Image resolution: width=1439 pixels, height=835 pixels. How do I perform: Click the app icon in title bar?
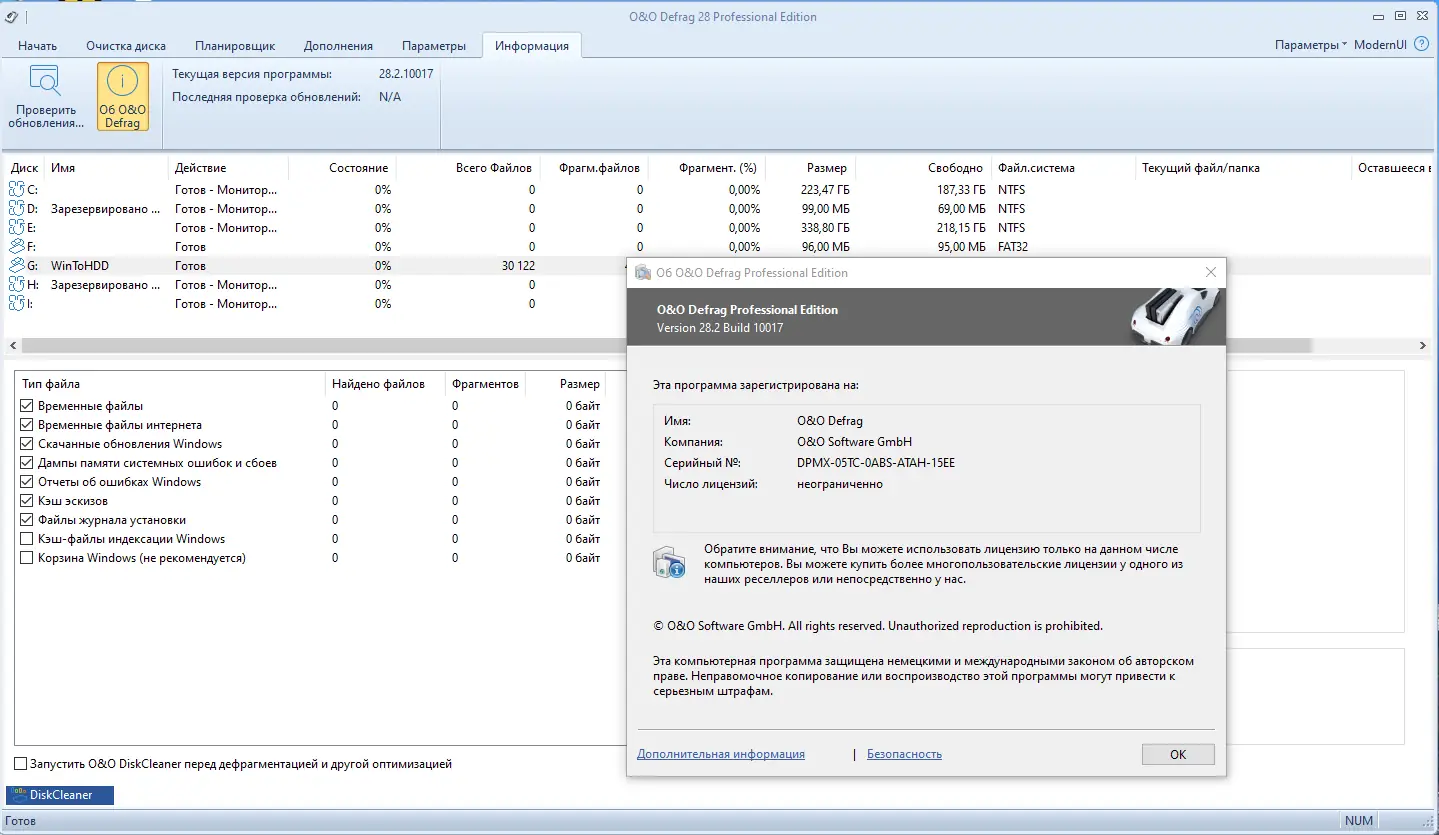tap(11, 16)
